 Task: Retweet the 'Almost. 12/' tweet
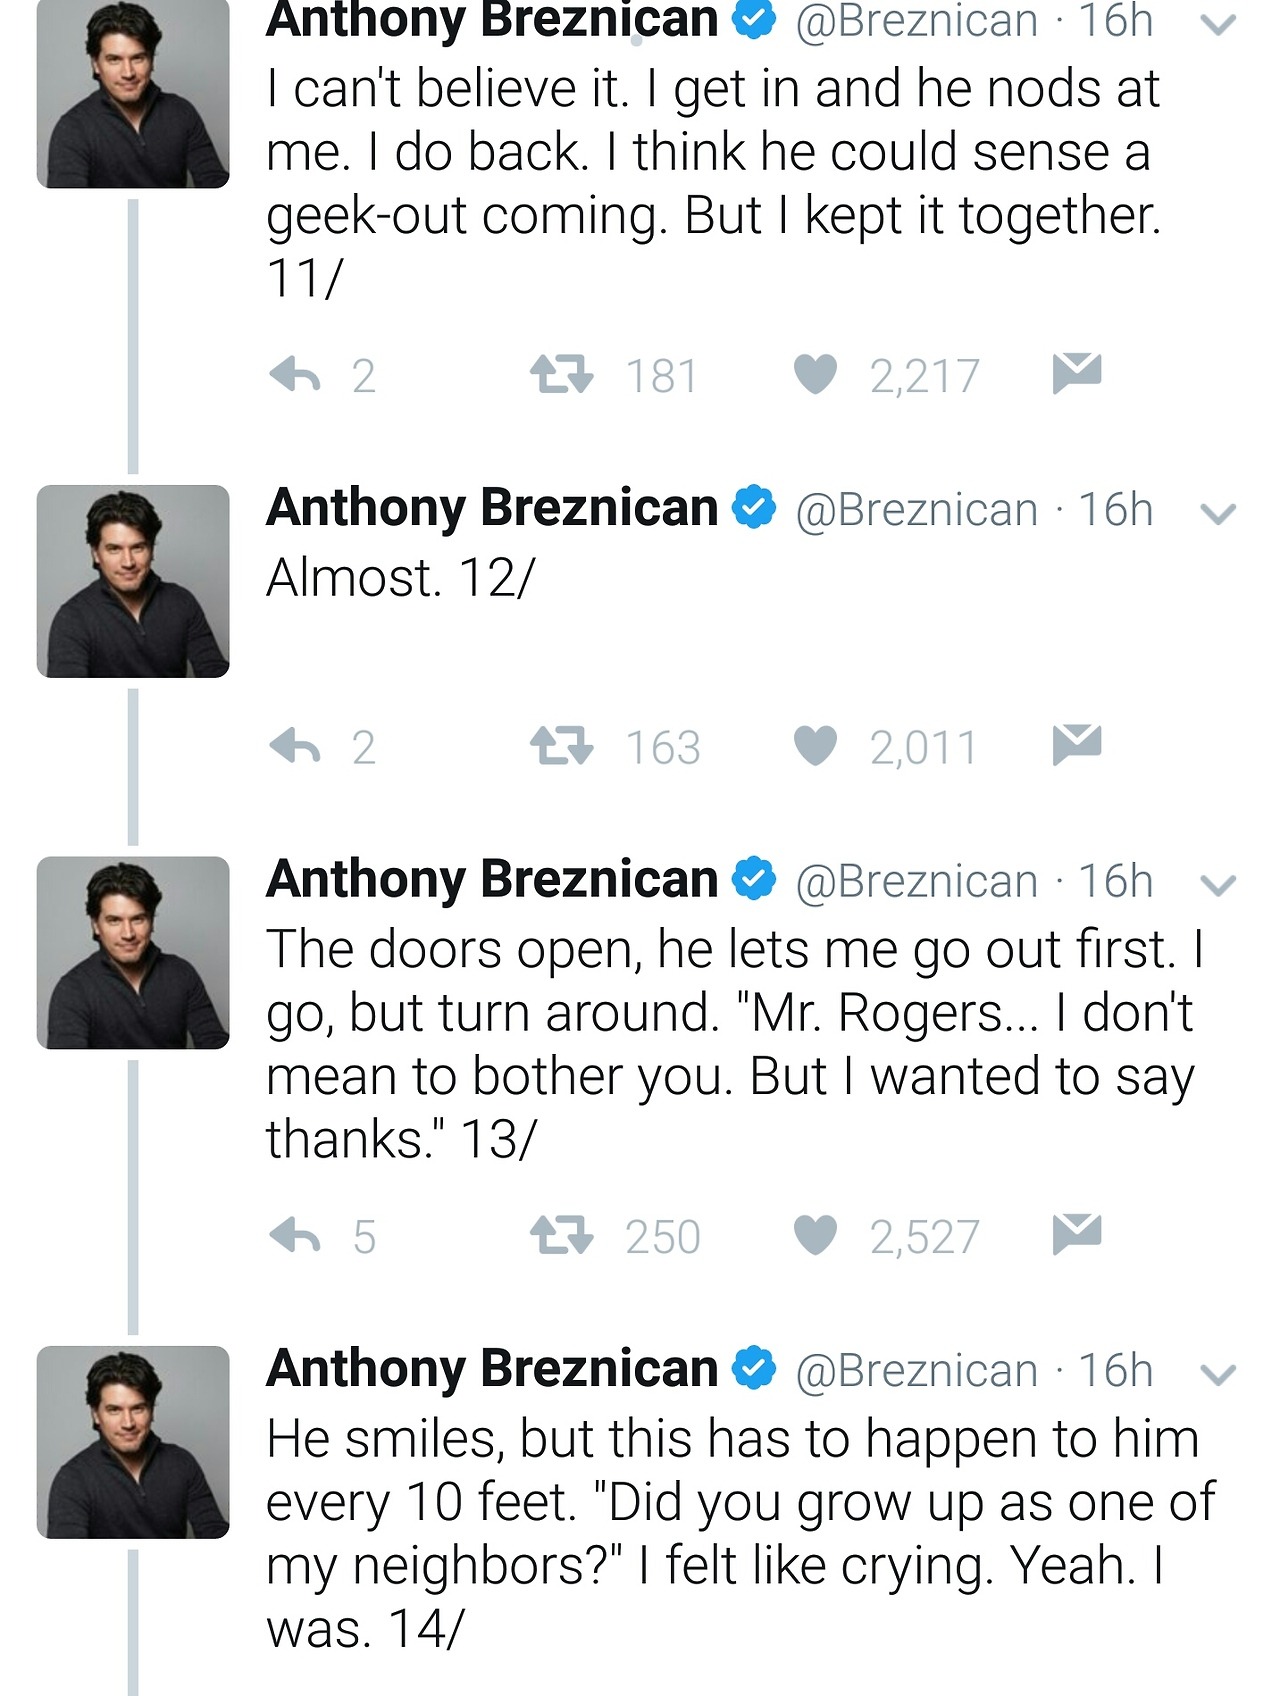pyautogui.click(x=561, y=747)
